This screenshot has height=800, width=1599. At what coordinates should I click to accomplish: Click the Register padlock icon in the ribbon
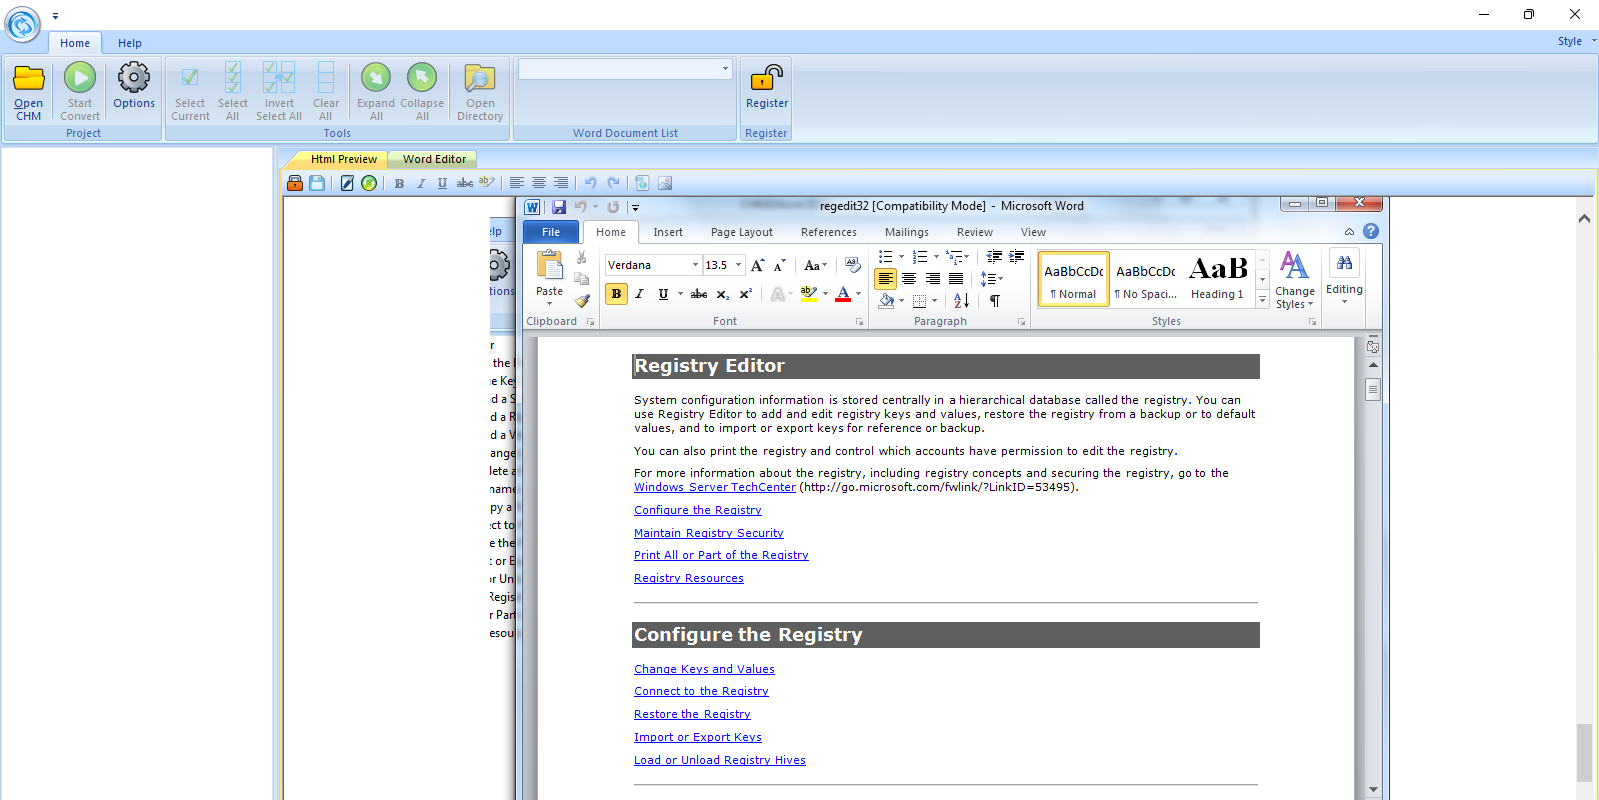[x=766, y=79]
